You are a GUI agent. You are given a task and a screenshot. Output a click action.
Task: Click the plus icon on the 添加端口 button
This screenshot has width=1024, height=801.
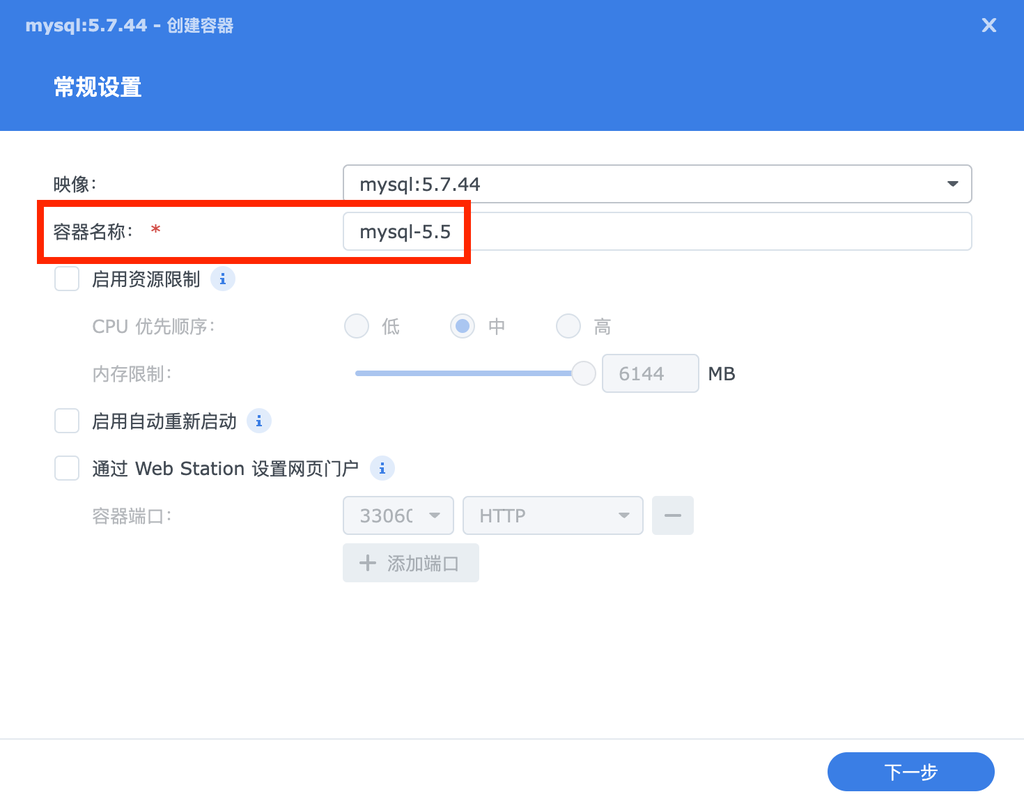[x=366, y=562]
